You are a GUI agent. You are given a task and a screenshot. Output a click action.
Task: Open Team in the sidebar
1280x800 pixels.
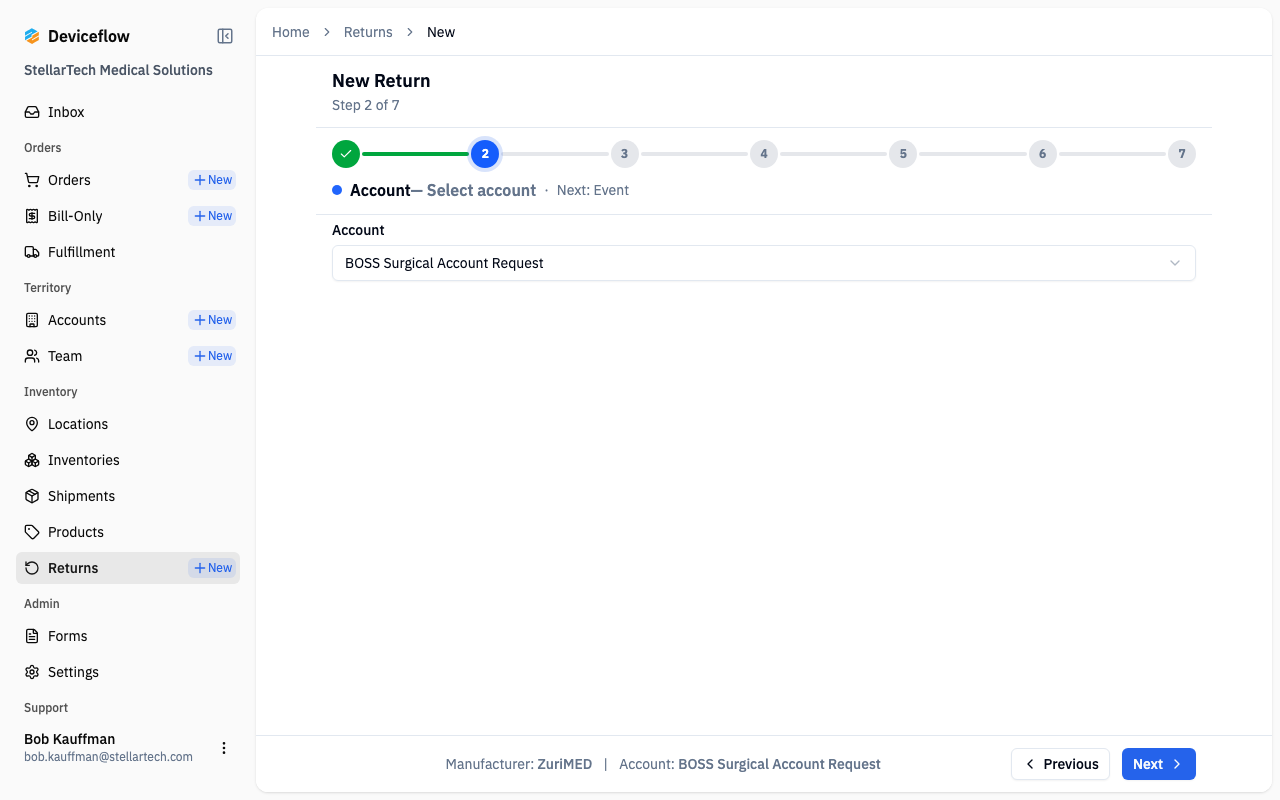65,356
